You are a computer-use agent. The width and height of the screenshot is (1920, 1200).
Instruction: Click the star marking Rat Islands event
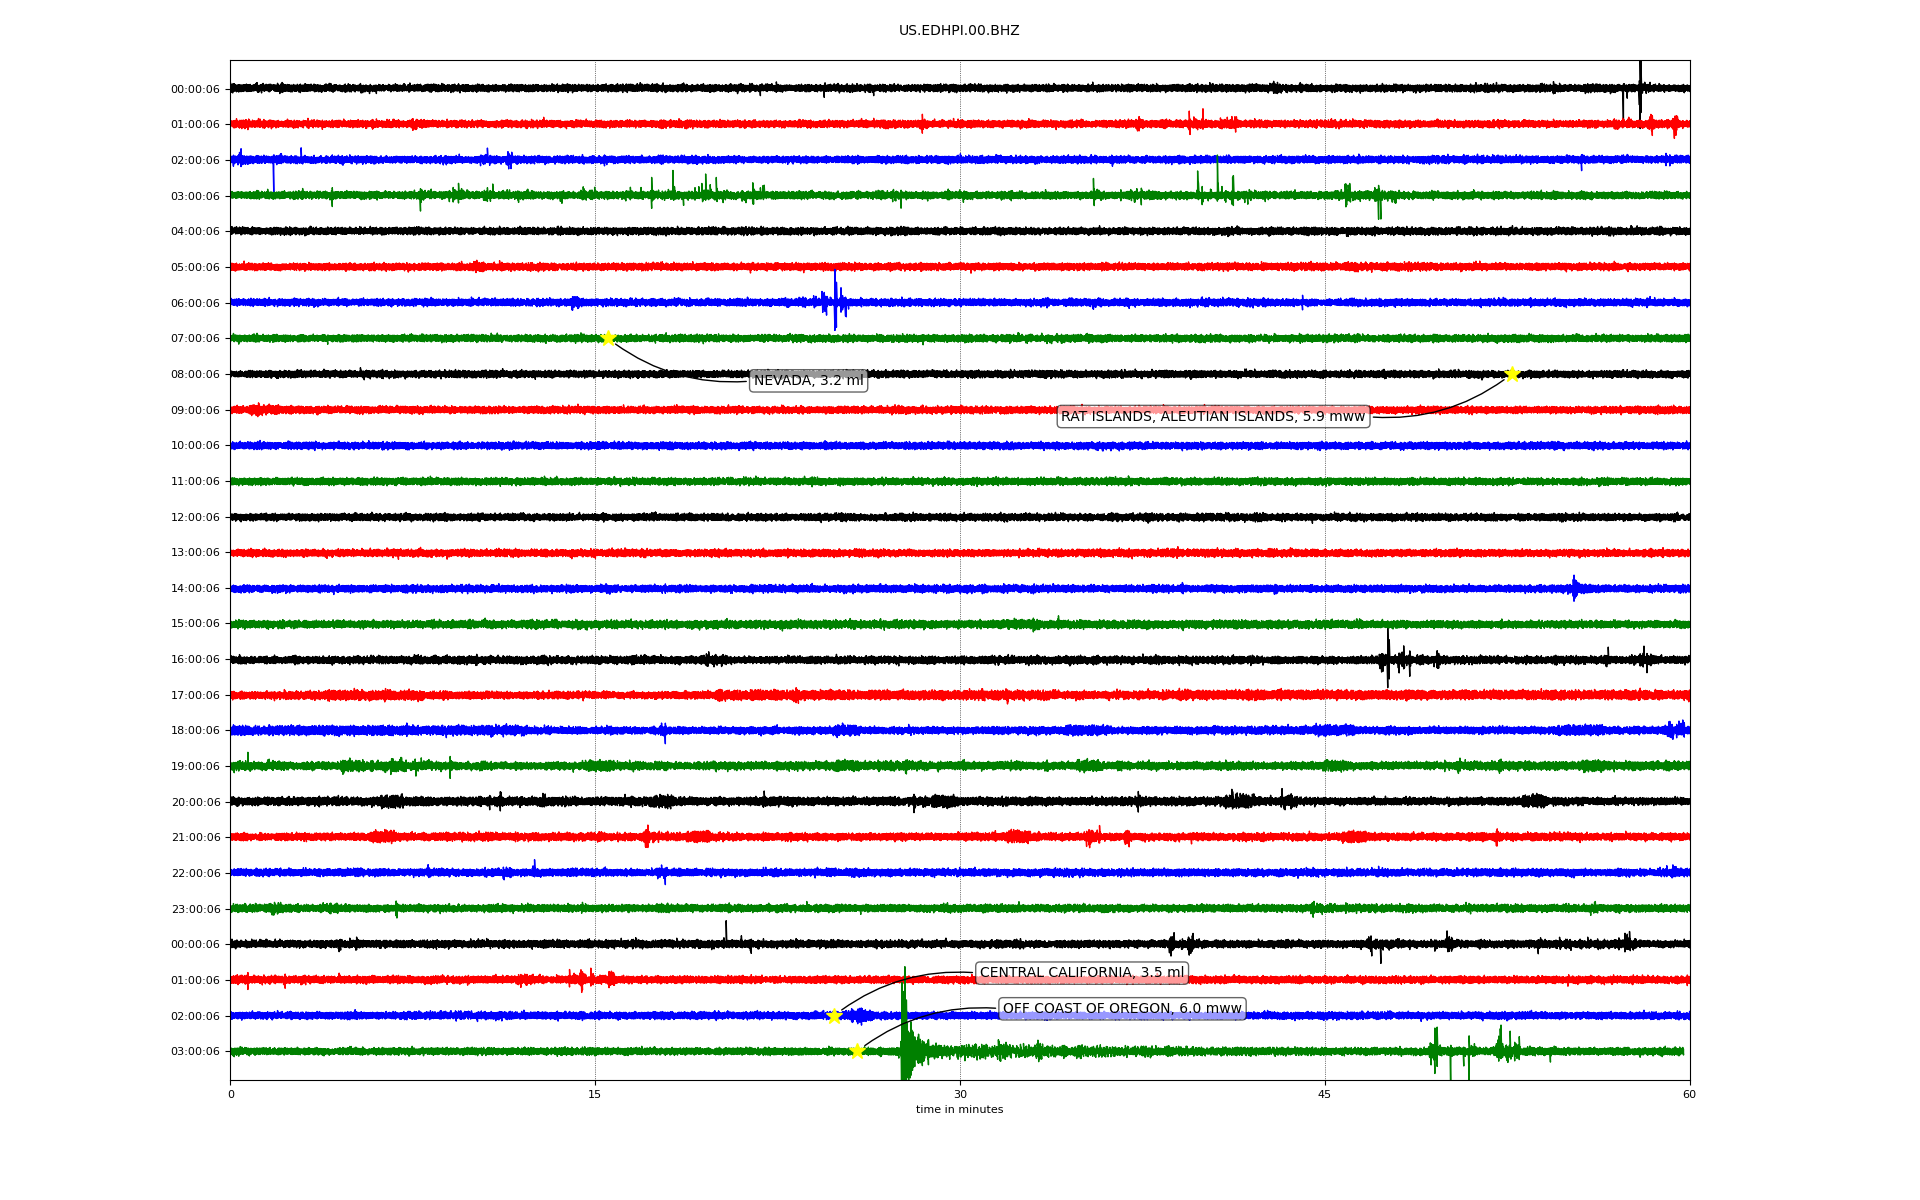[1512, 374]
